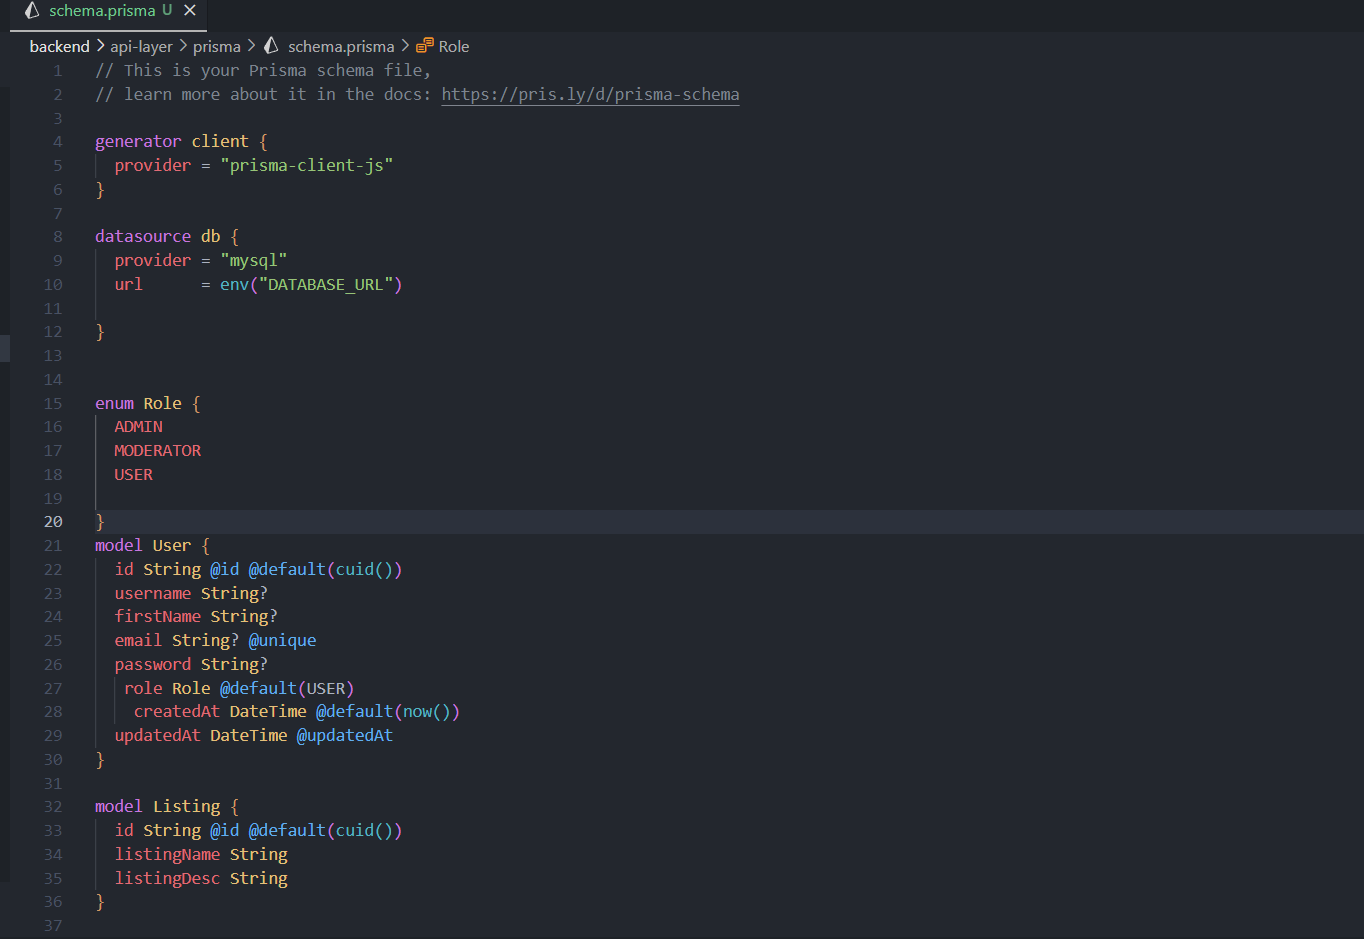Viewport: 1364px width, 939px height.
Task: Click 'db' datasource name on line 8
Action: point(211,237)
